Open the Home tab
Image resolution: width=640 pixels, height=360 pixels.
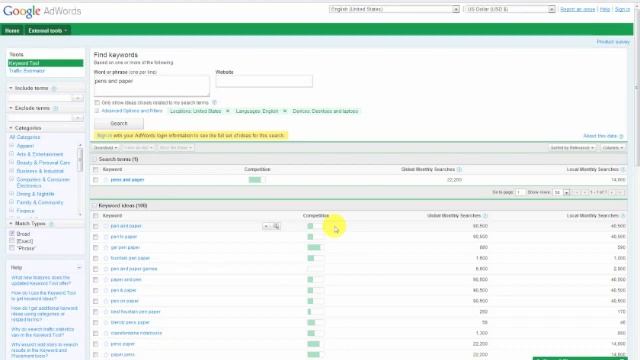click(12, 31)
